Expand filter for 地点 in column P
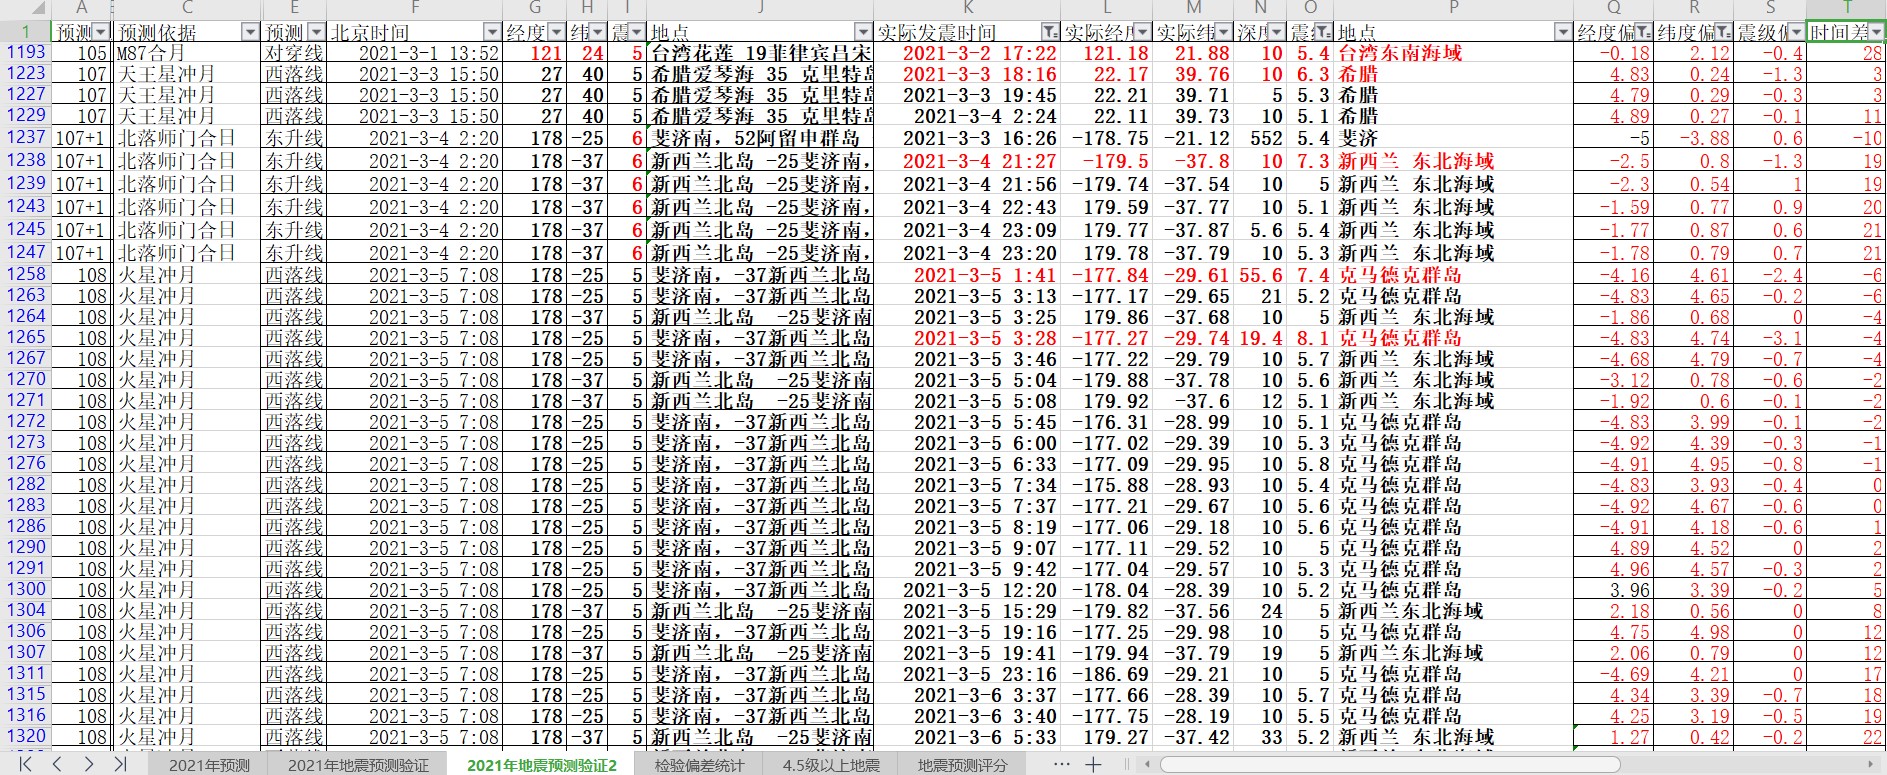 coord(1562,32)
